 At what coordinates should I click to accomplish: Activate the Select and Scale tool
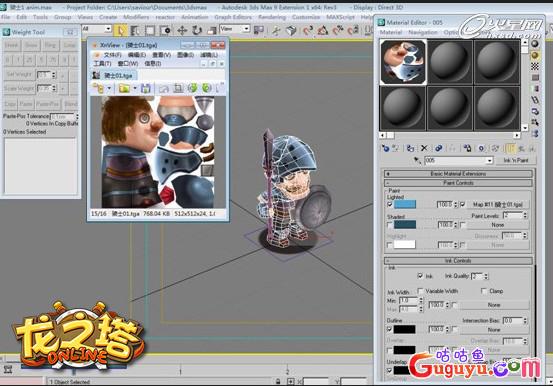coord(212,30)
